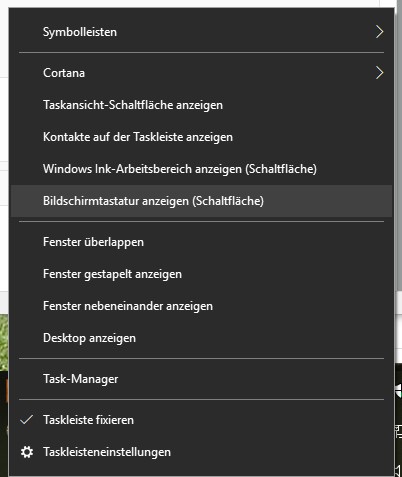This screenshot has height=477, width=402.
Task: Click the gear icon for Taskleisteneinstellungen
Action: coord(27,452)
